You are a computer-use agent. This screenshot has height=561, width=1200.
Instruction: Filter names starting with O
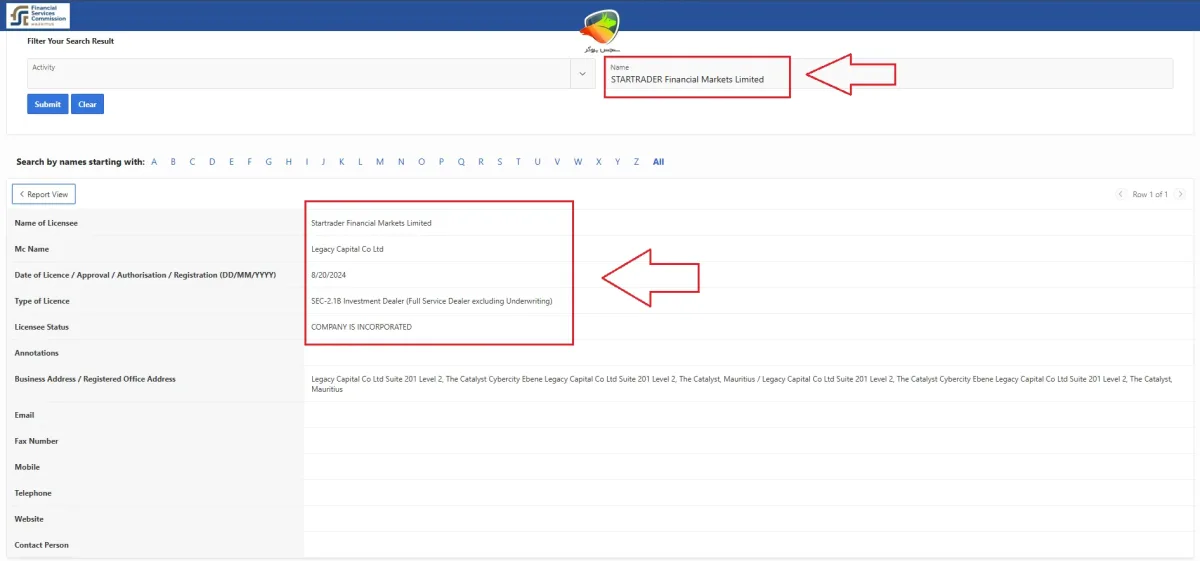[x=422, y=162]
